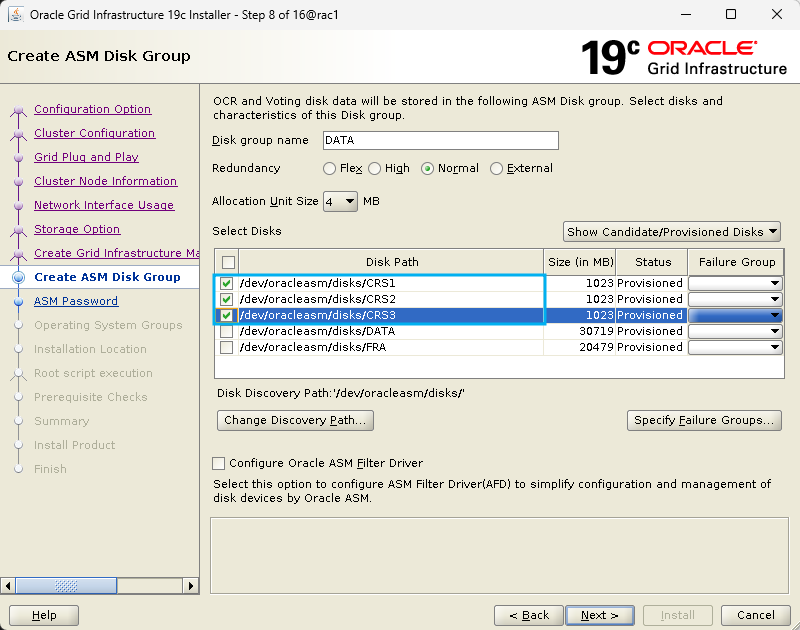The image size is (800, 630).
Task: Open the Allocation Unit Size dropdown
Action: click(x=340, y=201)
